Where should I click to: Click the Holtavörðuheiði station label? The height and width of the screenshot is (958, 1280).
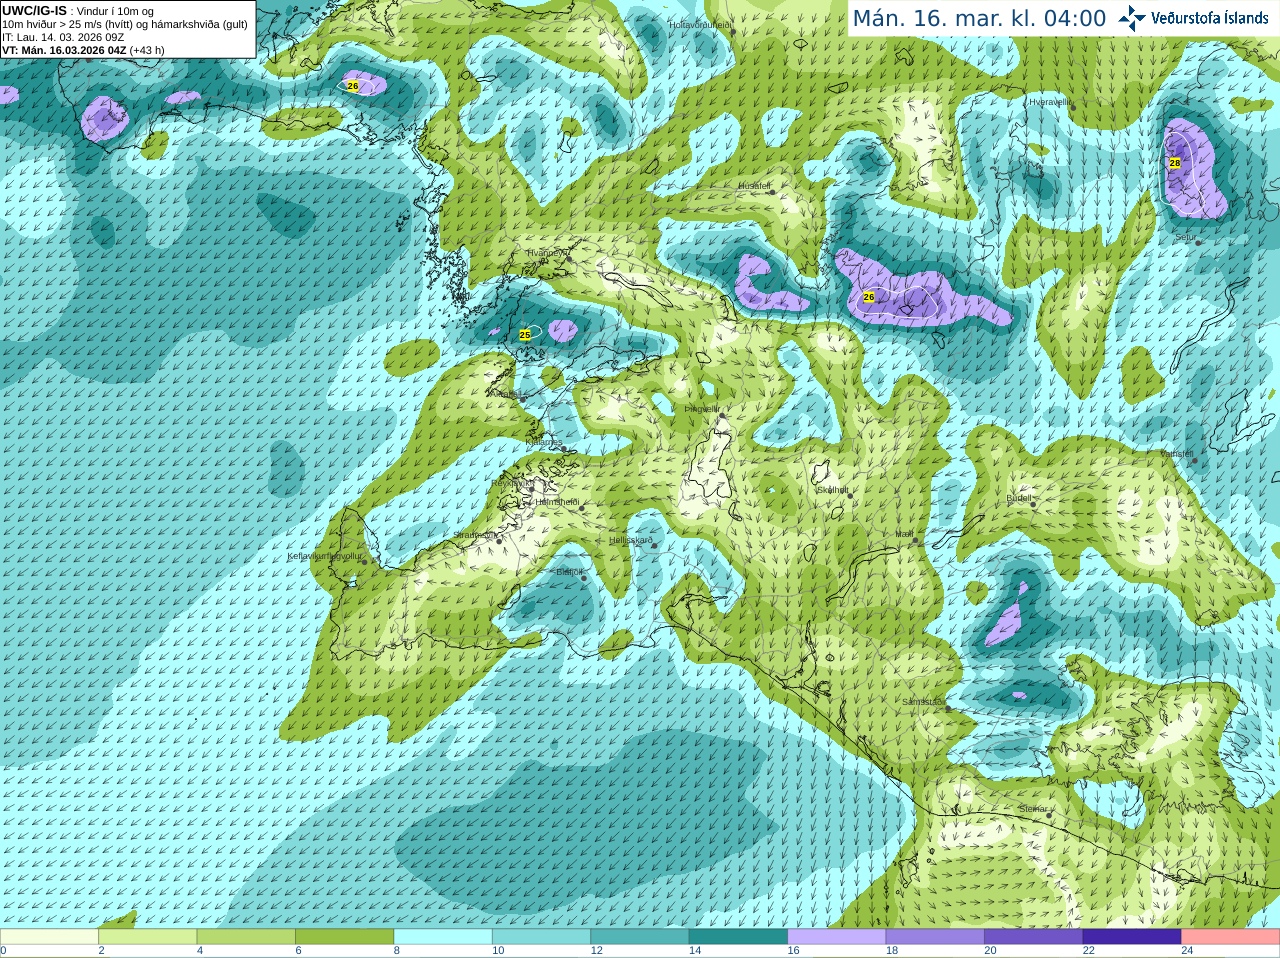(x=700, y=25)
